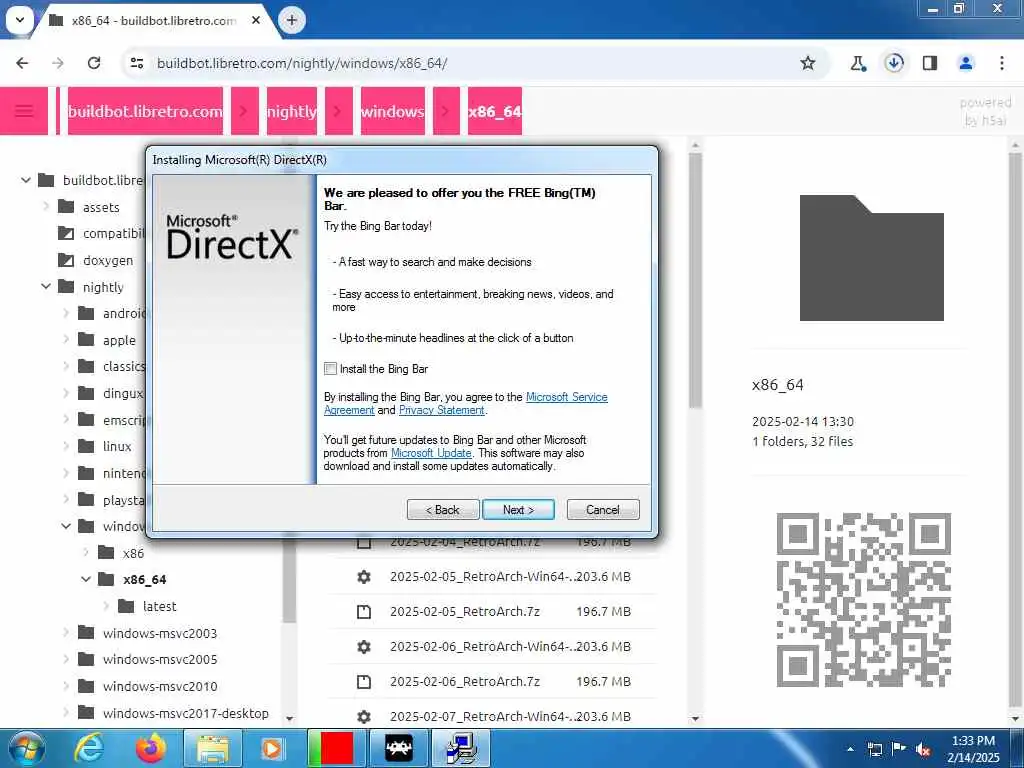
Task: Tick the Install the Bing Bar checkbox
Action: pyautogui.click(x=330, y=369)
